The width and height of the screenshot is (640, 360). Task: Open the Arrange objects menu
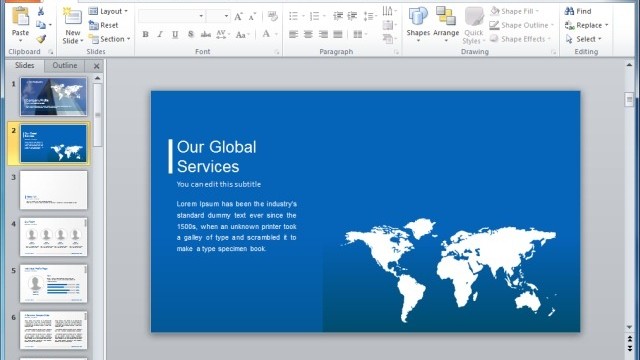(446, 24)
